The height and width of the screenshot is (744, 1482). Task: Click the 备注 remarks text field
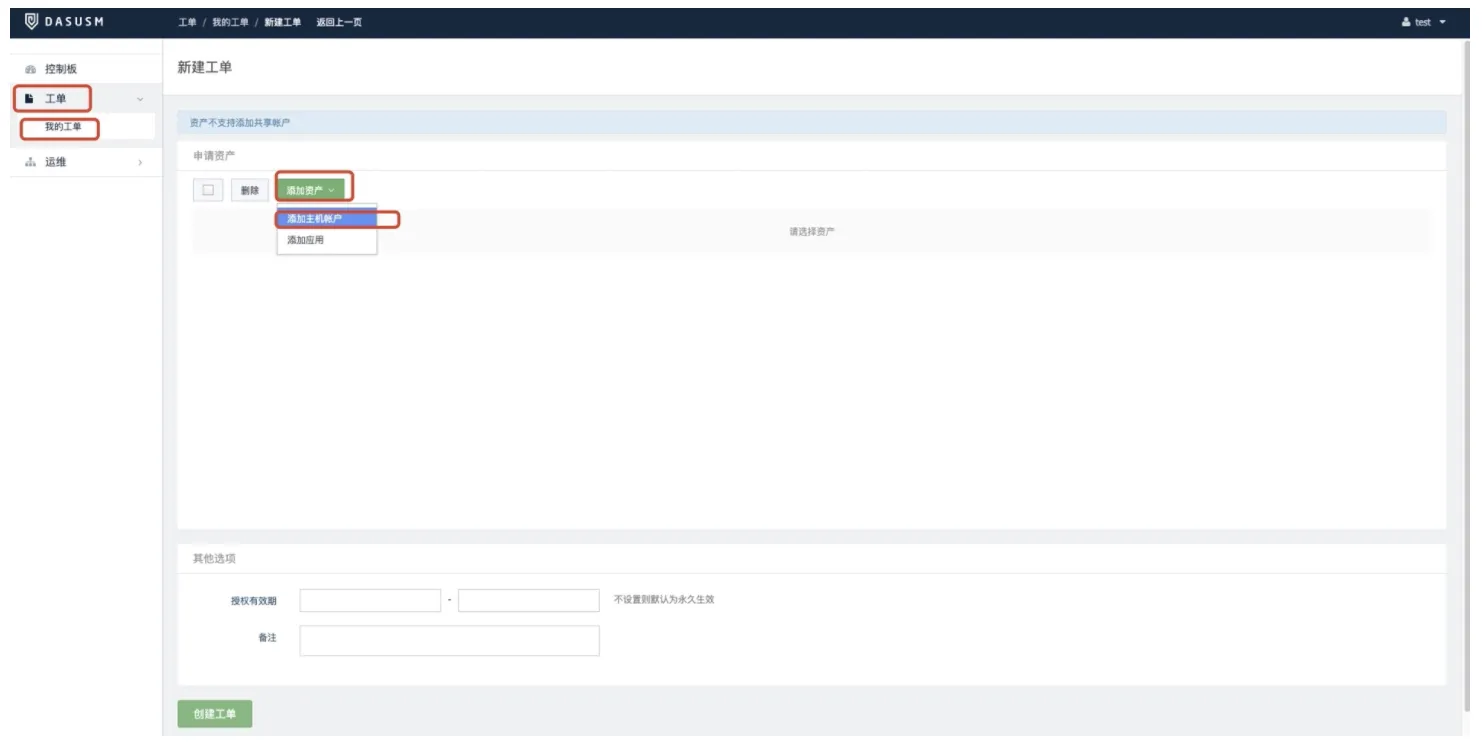[449, 640]
